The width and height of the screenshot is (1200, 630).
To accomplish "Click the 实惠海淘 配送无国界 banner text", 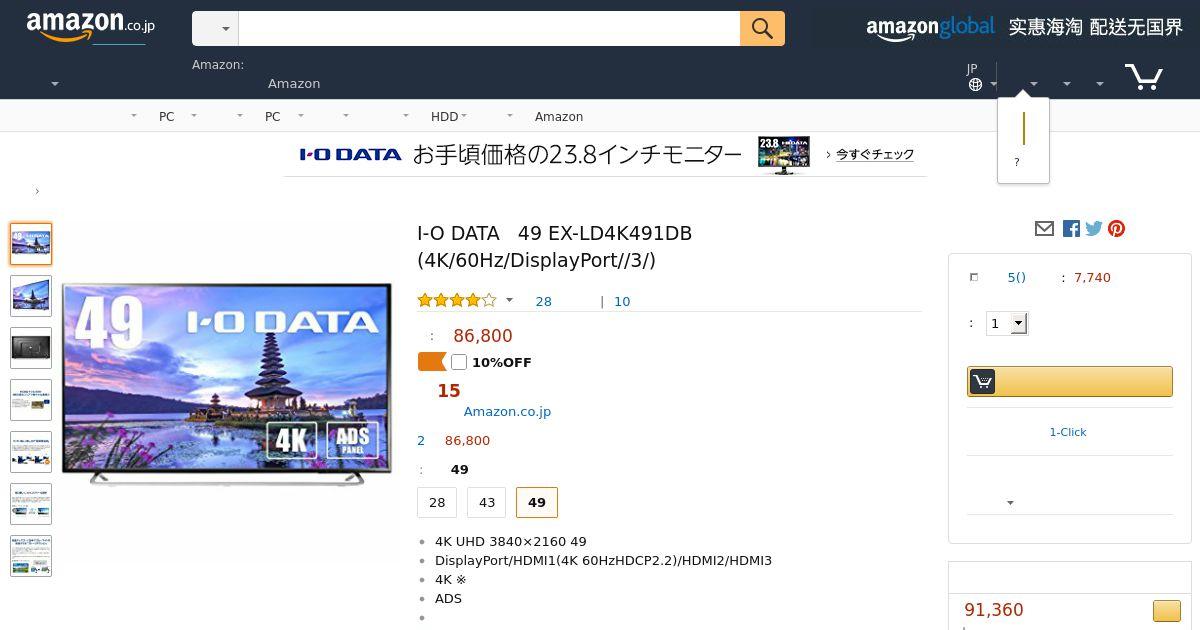I will pos(1095,27).
